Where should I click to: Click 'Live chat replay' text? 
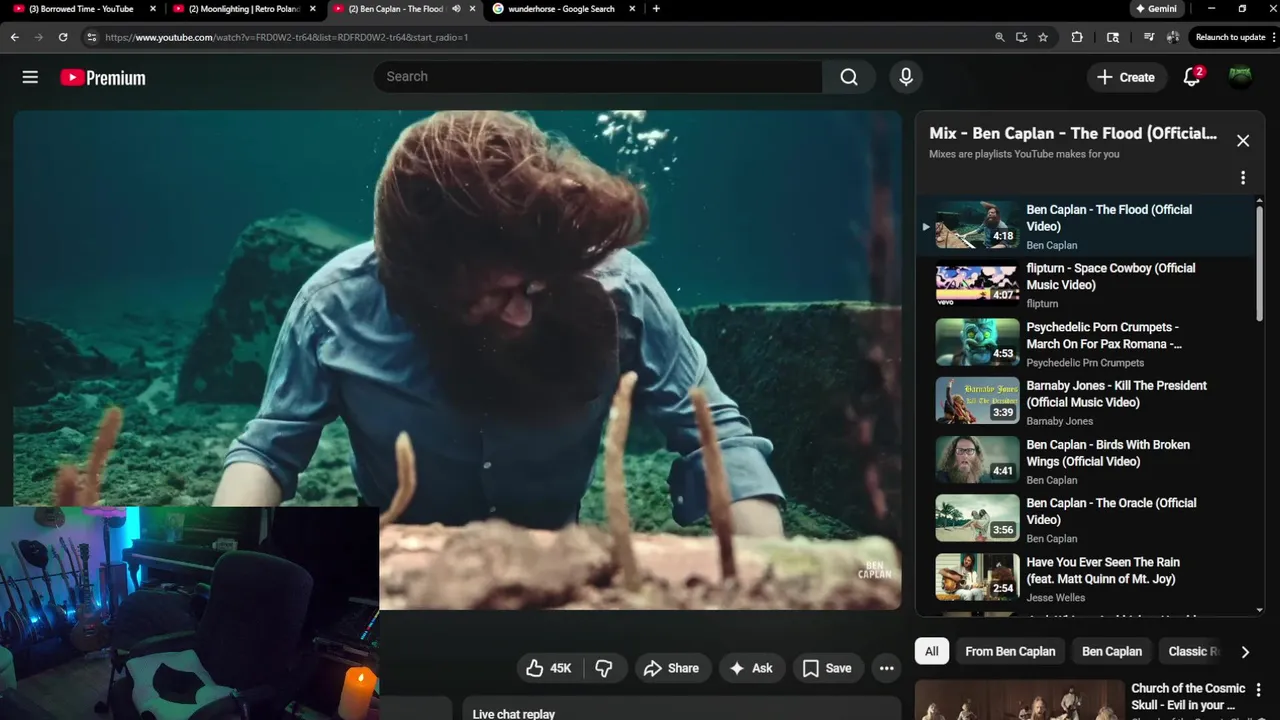point(513,713)
